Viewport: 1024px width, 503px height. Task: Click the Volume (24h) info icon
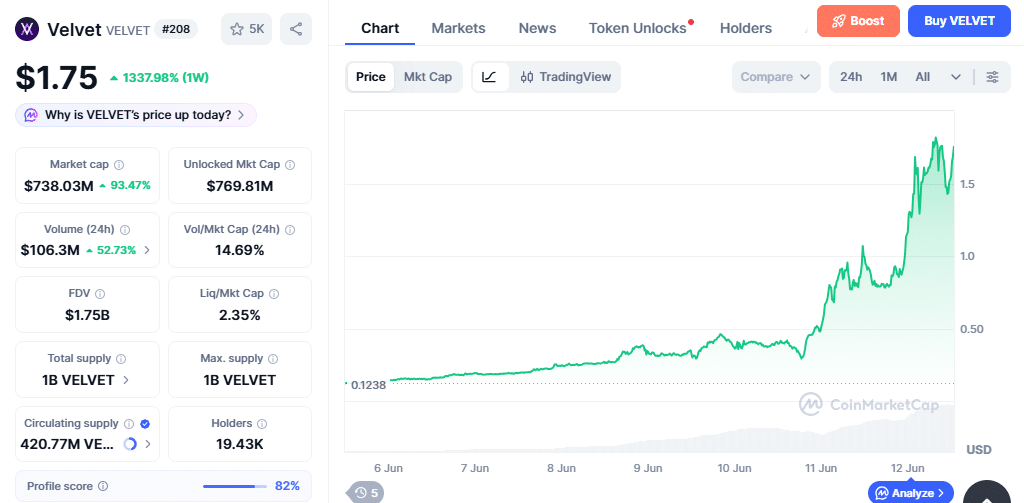125,230
